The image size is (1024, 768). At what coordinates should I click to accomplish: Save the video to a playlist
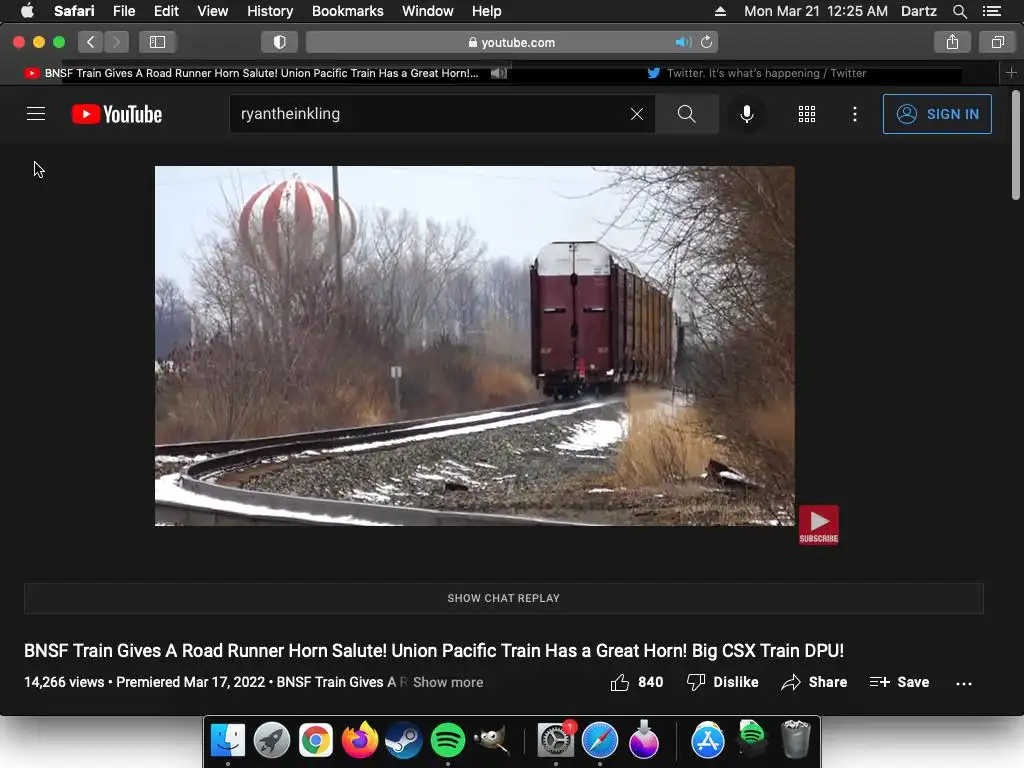pyautogui.click(x=899, y=682)
